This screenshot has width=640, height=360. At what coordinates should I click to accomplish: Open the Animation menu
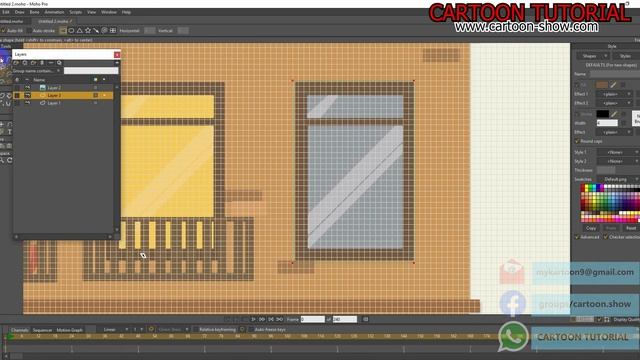[x=54, y=12]
